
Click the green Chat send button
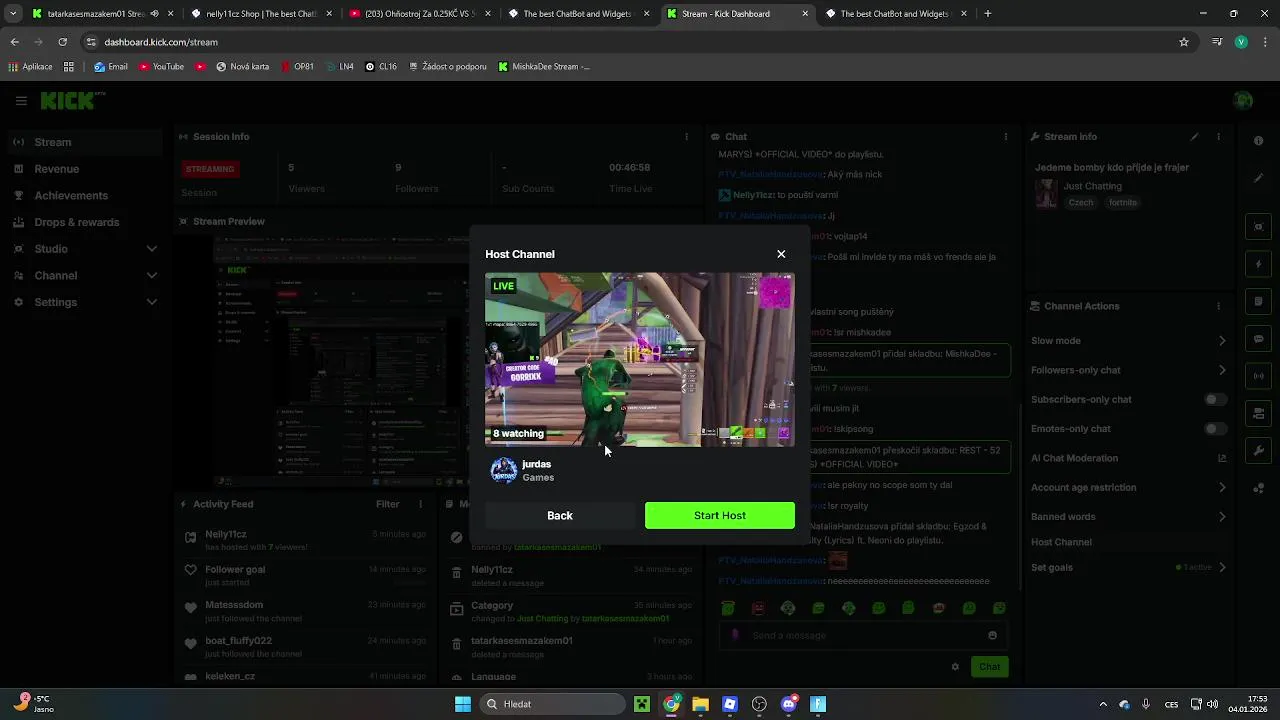(989, 667)
